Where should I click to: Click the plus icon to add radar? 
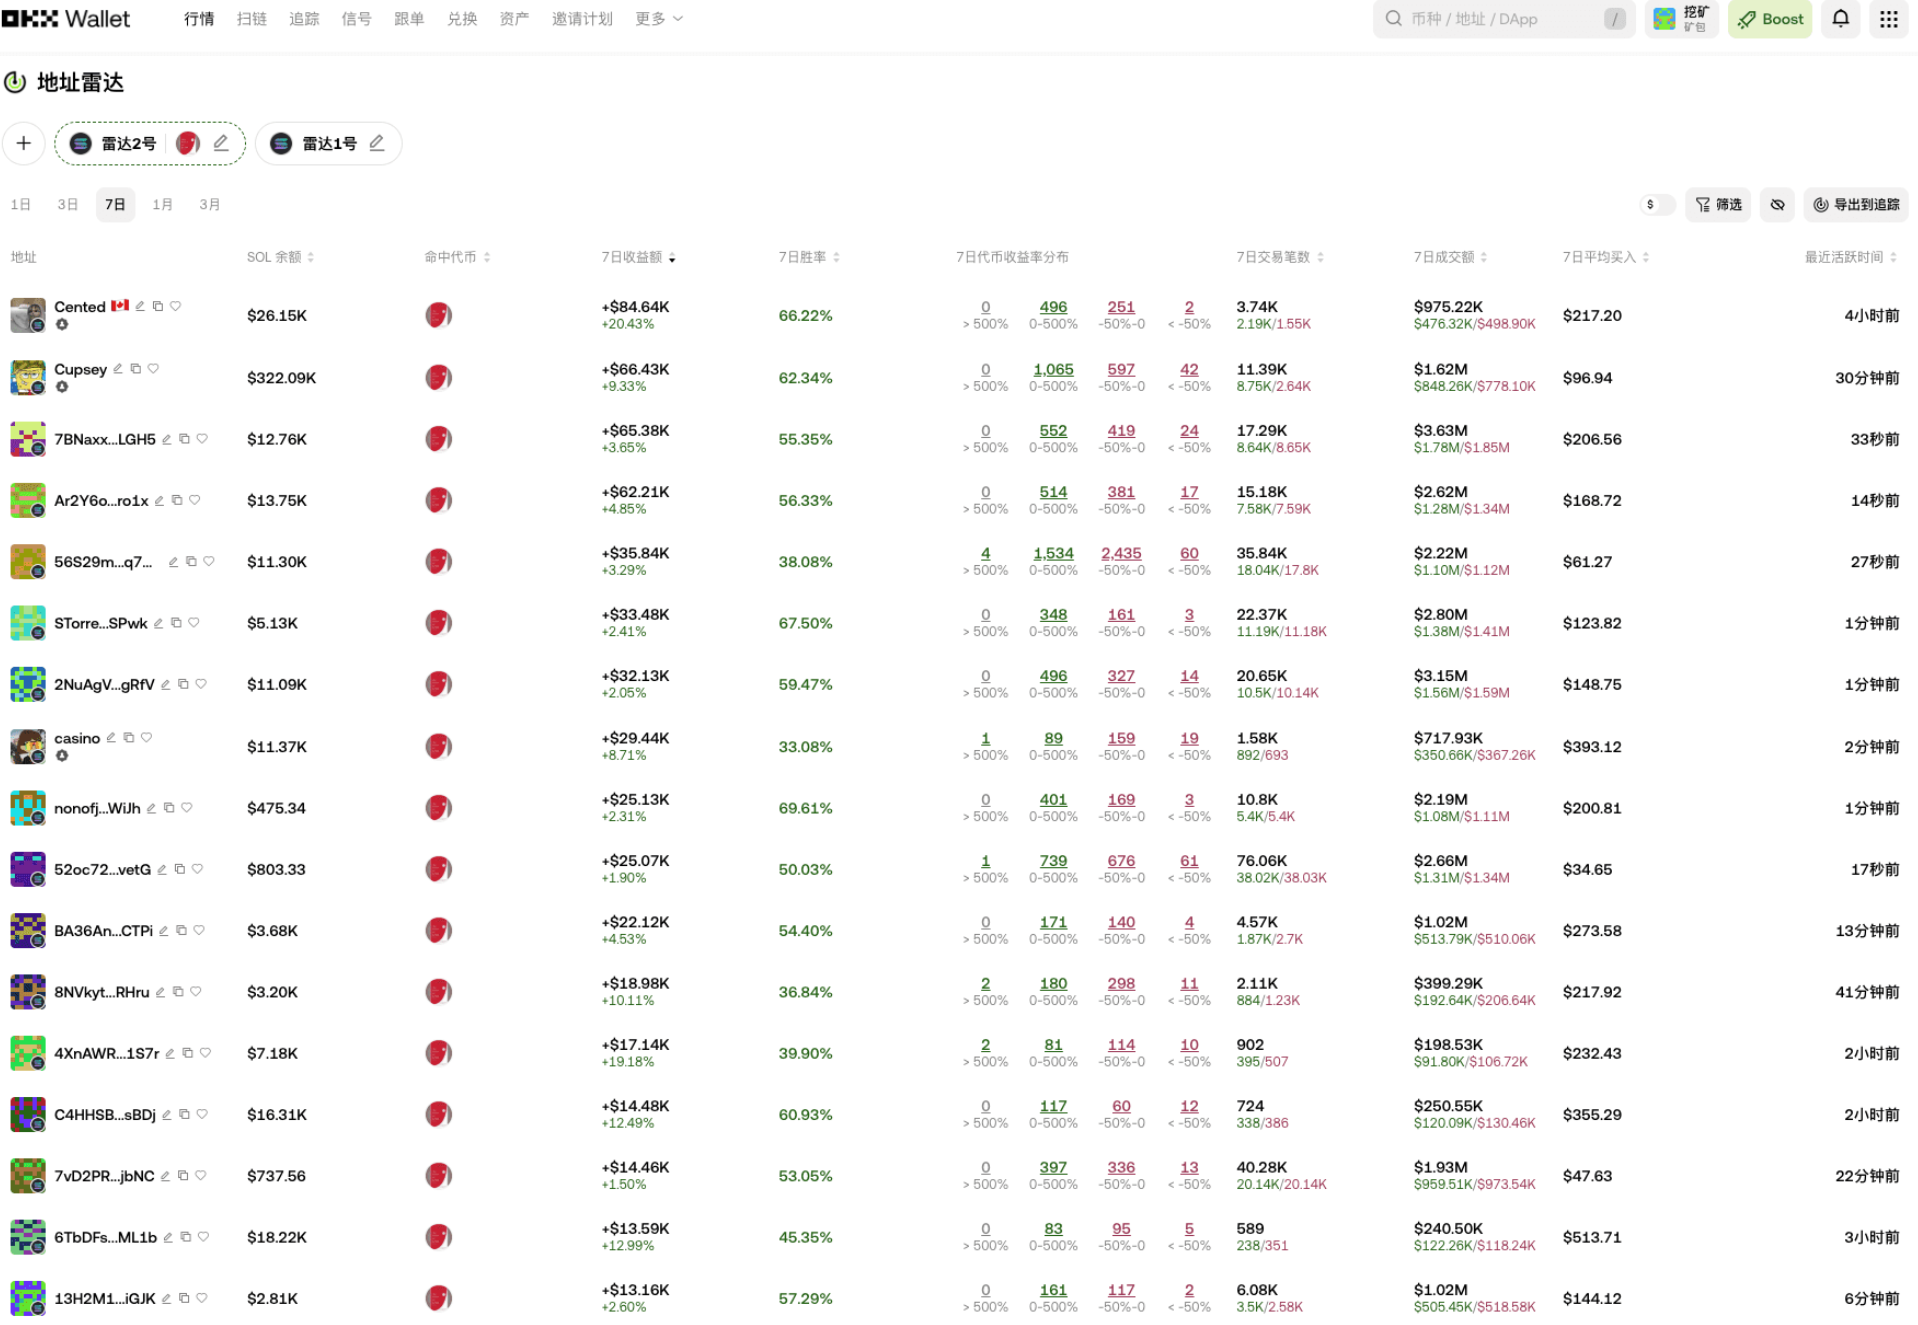tap(24, 143)
